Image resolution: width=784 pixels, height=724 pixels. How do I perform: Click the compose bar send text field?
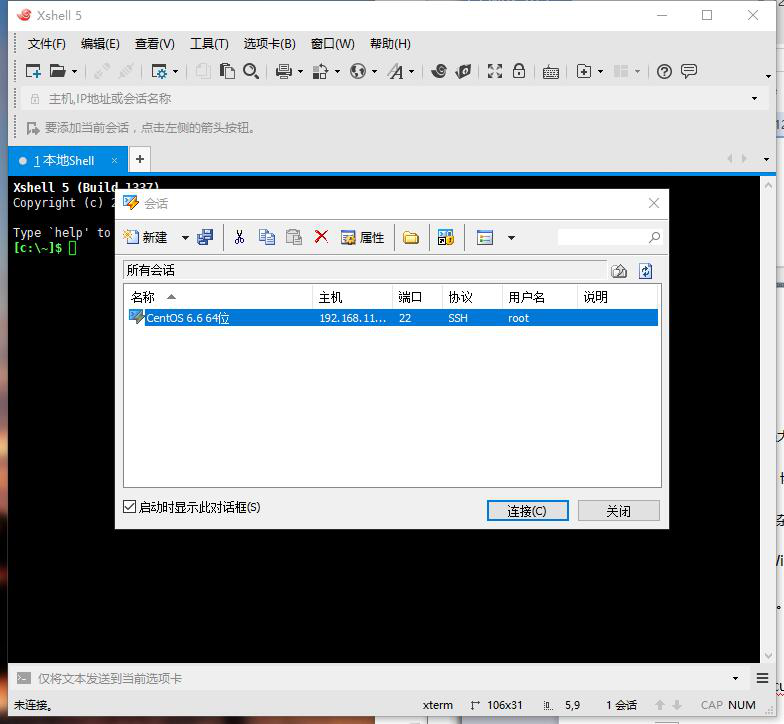[380, 678]
